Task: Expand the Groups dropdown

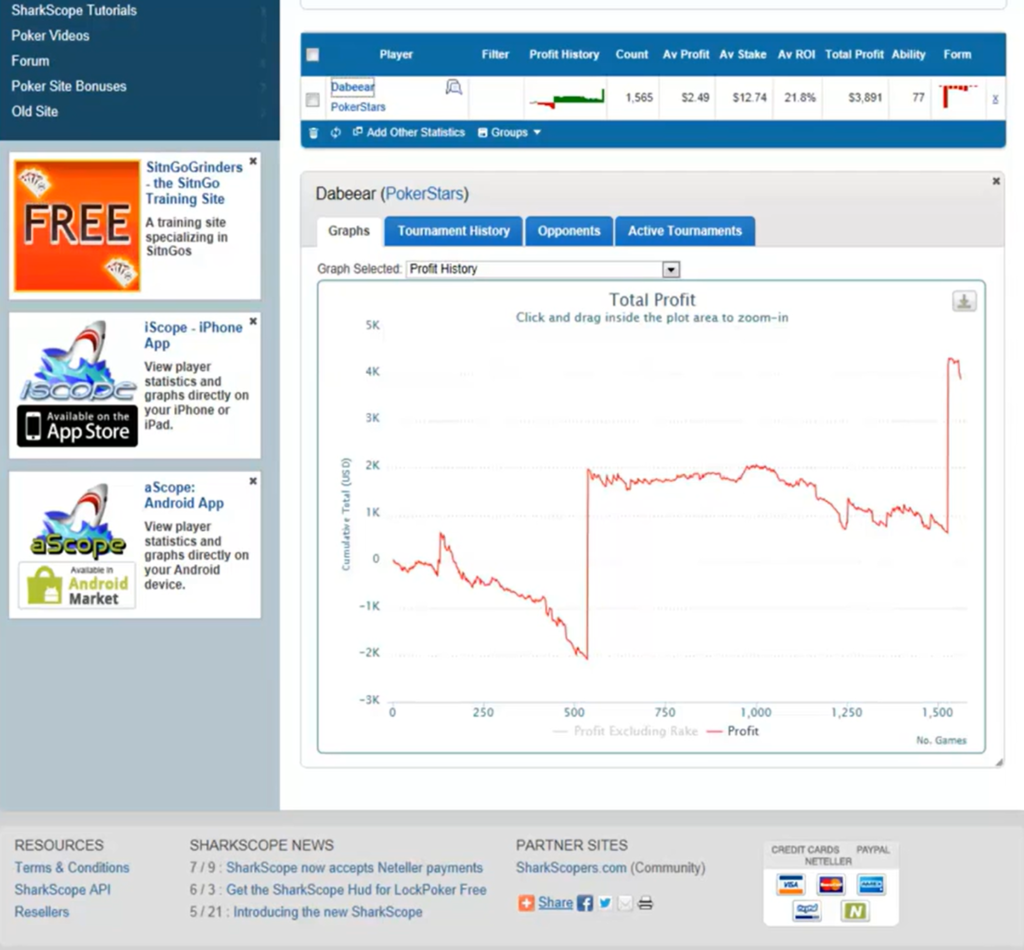Action: click(x=509, y=133)
